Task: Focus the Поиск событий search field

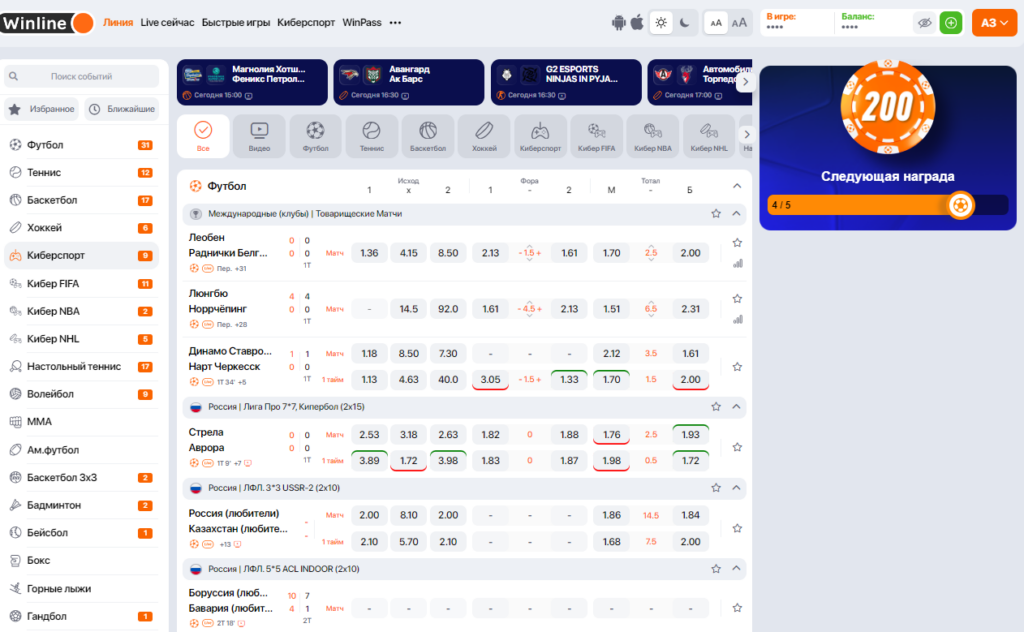Action: pyautogui.click(x=81, y=76)
